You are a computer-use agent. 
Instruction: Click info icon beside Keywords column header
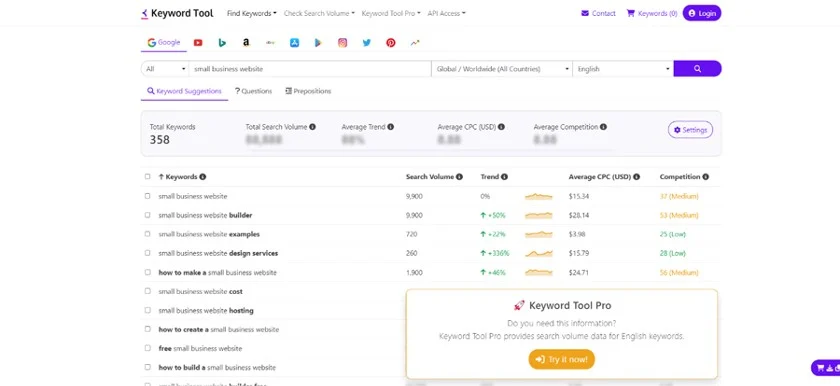coord(202,177)
